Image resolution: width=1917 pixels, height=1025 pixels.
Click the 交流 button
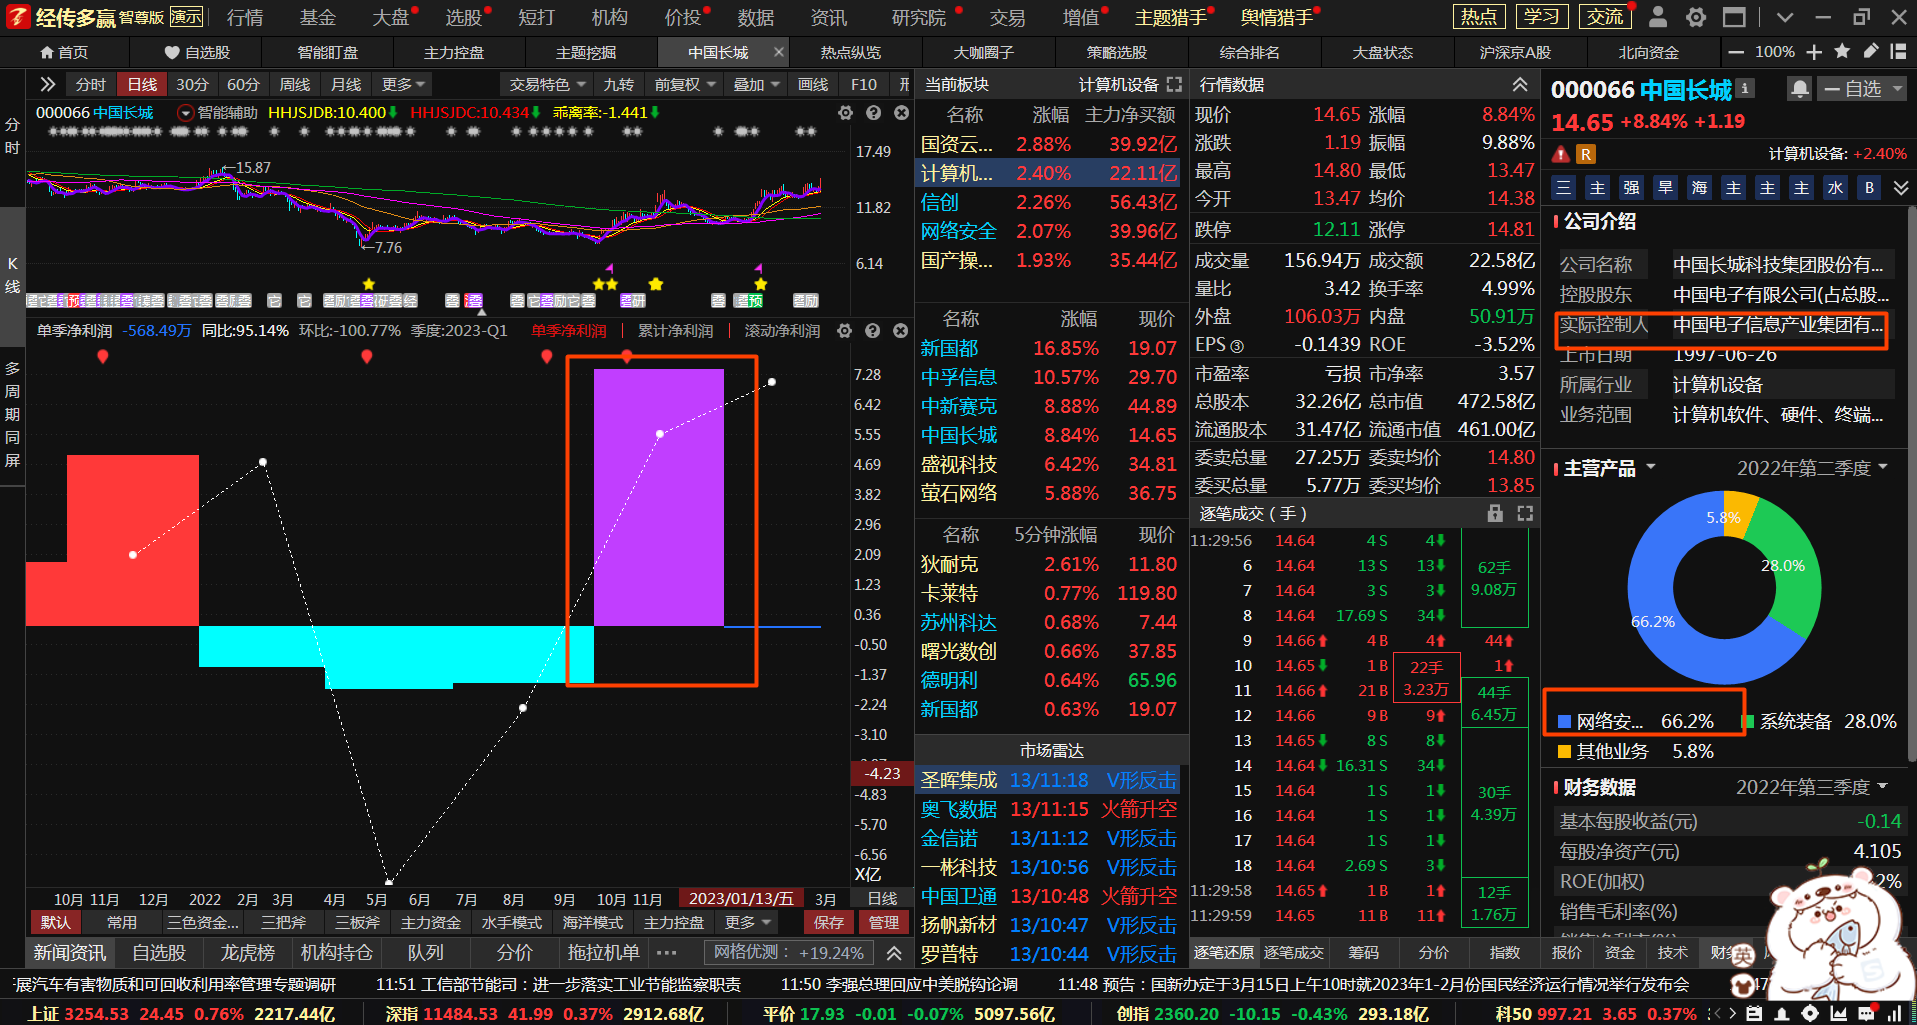[x=1605, y=17]
